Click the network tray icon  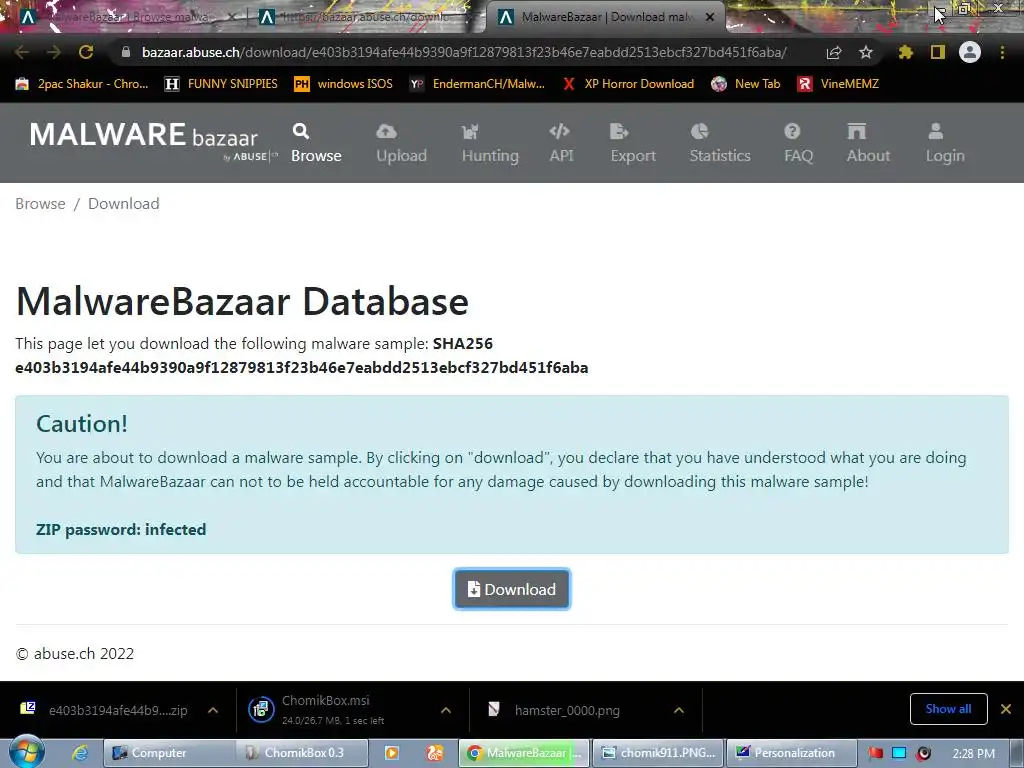(899, 753)
